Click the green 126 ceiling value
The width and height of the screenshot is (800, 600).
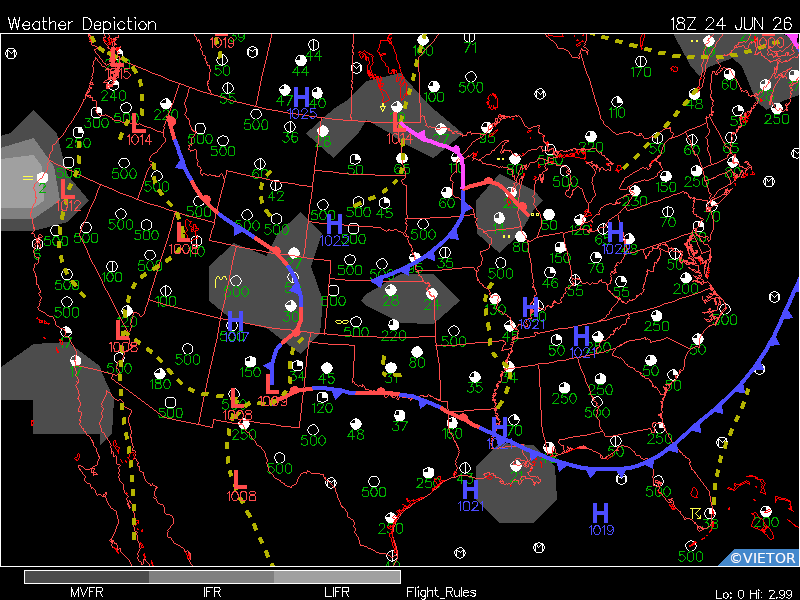[580, 231]
